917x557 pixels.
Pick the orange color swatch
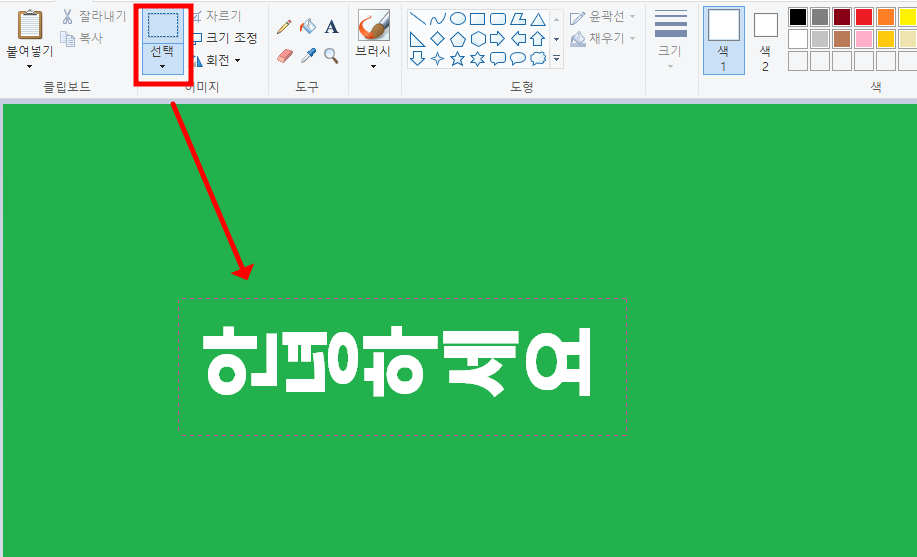point(886,16)
